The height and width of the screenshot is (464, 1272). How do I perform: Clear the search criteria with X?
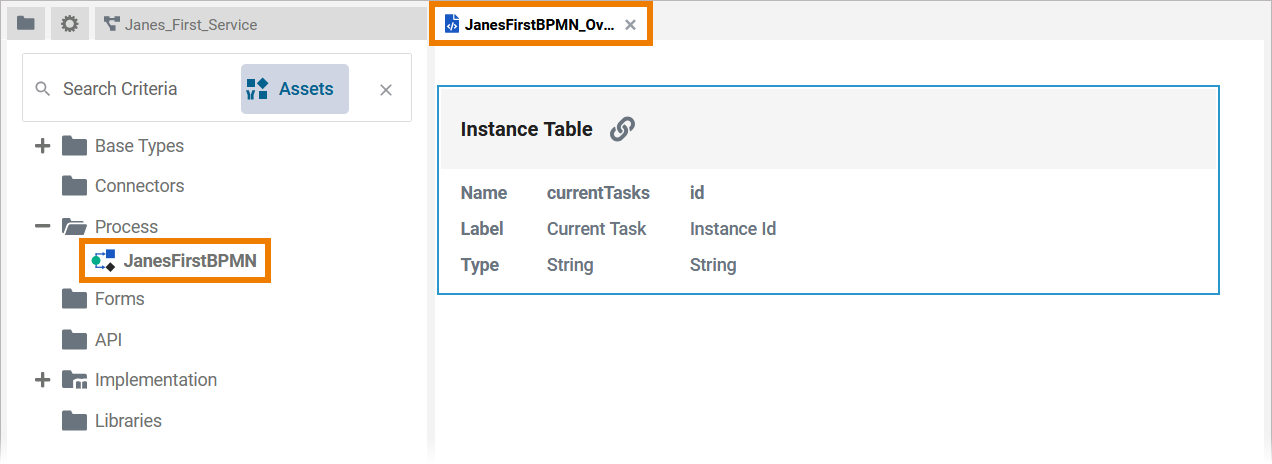point(385,90)
